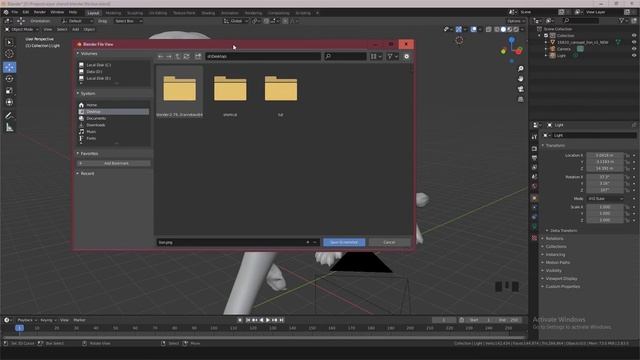This screenshot has height=360, width=640.
Task: Select the Cursor tool in the viewport toolbar
Action: 9,53
